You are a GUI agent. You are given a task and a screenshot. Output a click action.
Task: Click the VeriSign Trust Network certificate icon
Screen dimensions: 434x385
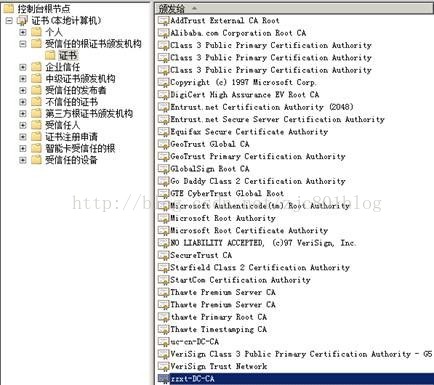coord(163,366)
